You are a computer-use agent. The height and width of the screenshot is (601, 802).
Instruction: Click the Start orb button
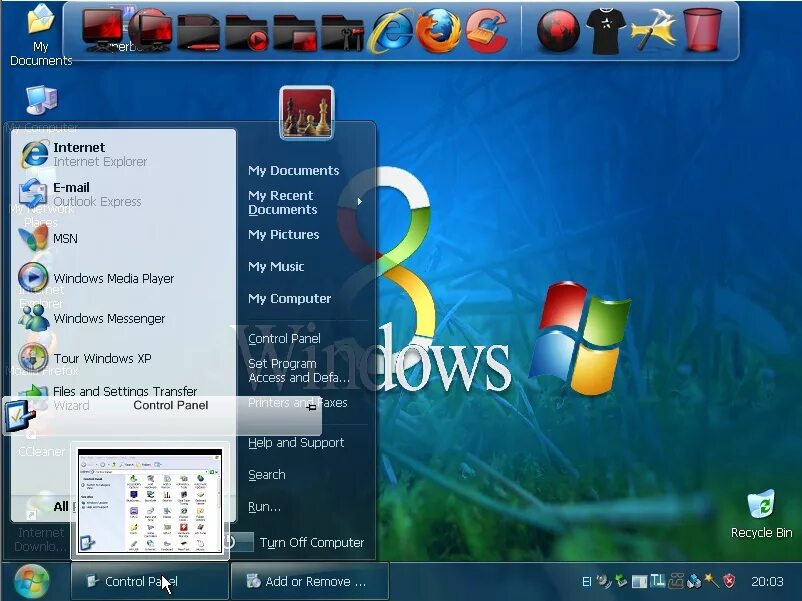click(32, 582)
